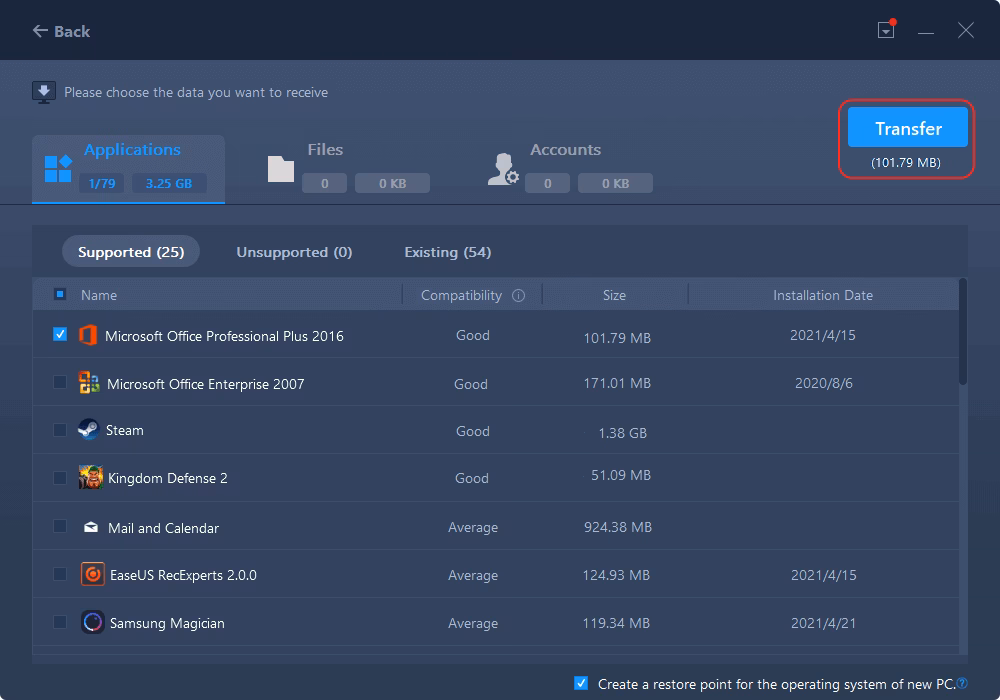Click the 51.09 MB size value
1000x700 pixels.
click(621, 475)
